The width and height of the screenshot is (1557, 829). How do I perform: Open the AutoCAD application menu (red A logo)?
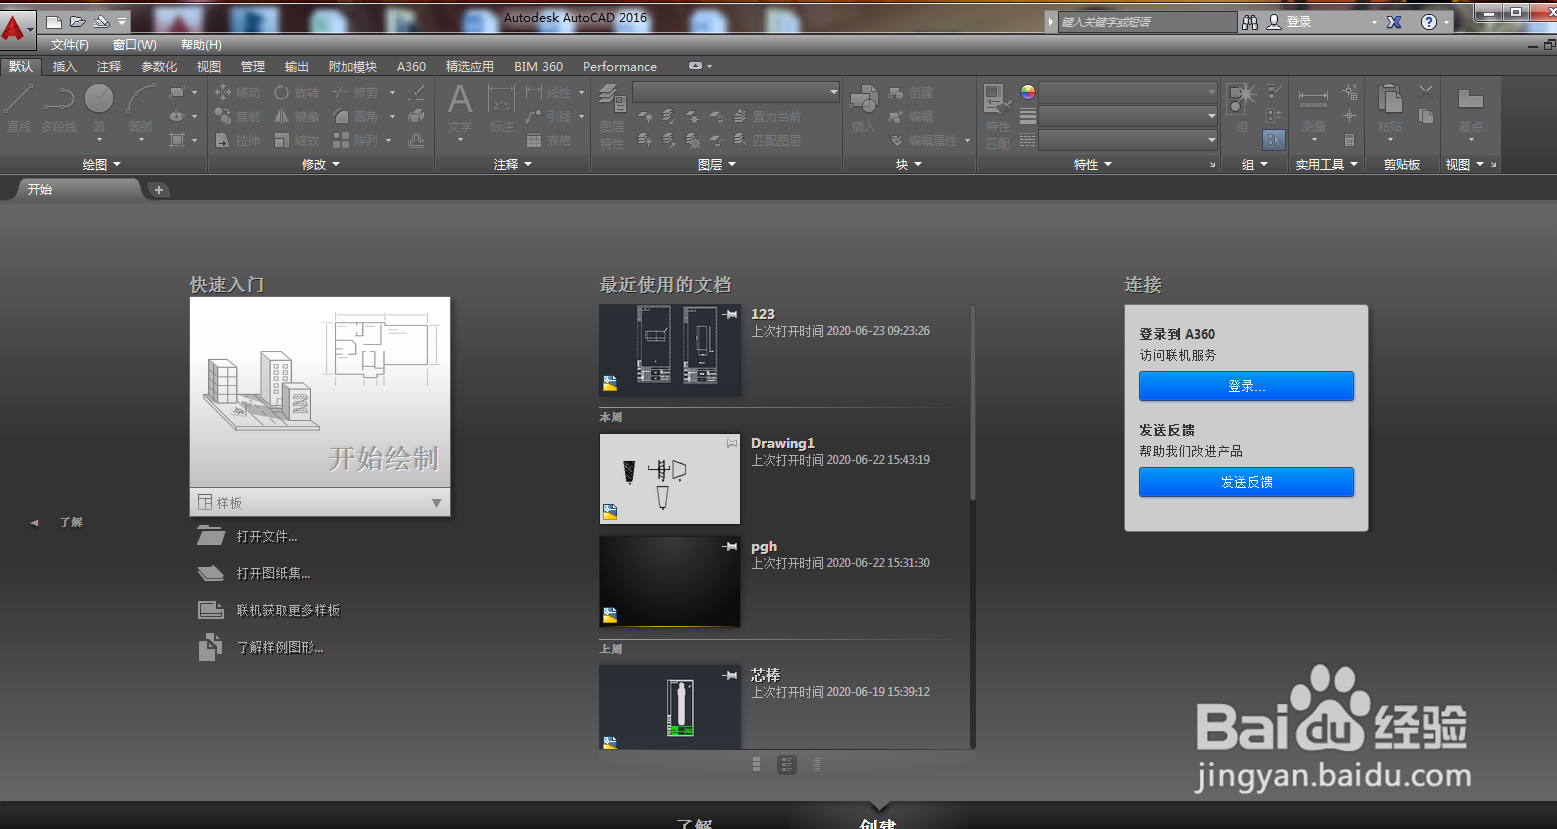coord(15,27)
